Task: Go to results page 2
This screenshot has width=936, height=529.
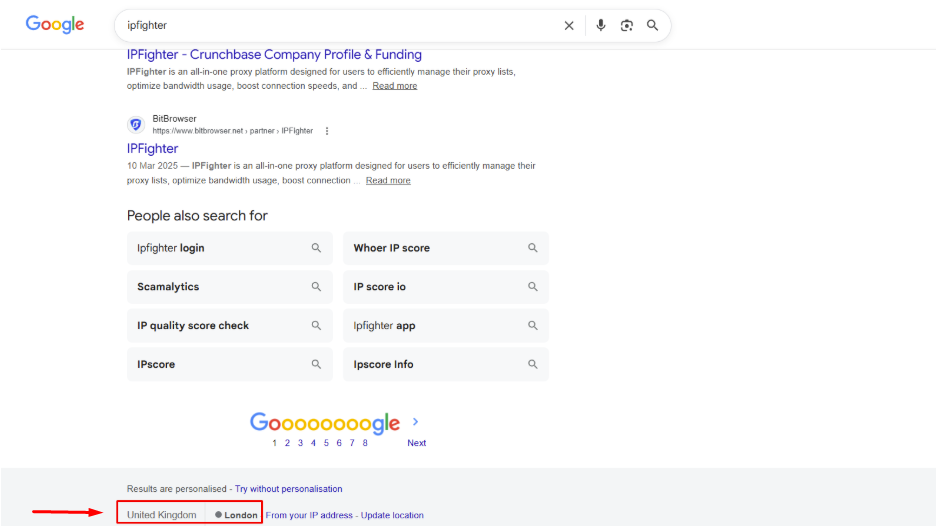Action: (287, 443)
